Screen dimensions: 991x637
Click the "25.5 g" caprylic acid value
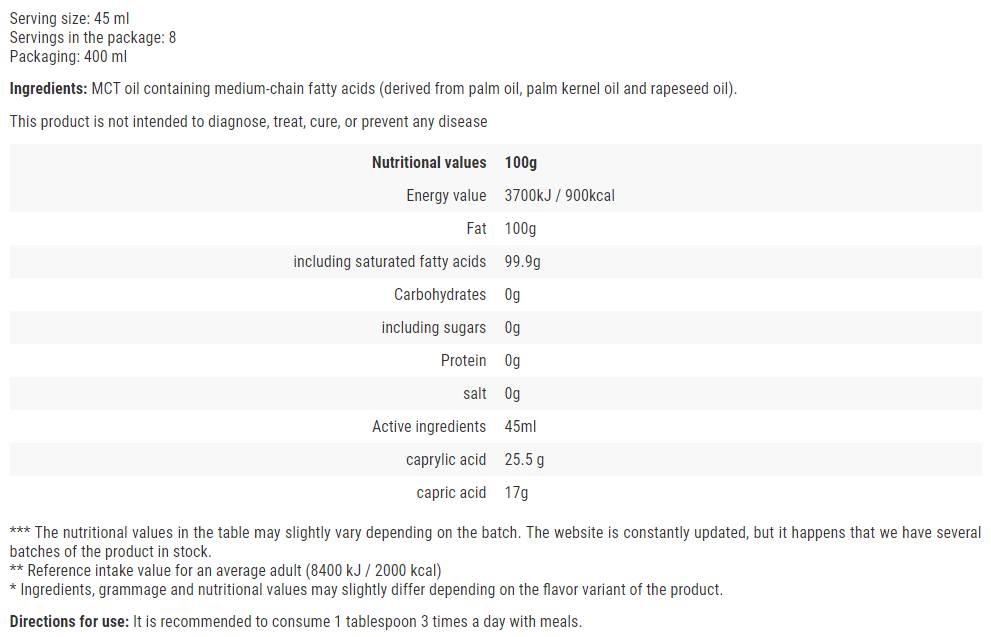point(525,460)
